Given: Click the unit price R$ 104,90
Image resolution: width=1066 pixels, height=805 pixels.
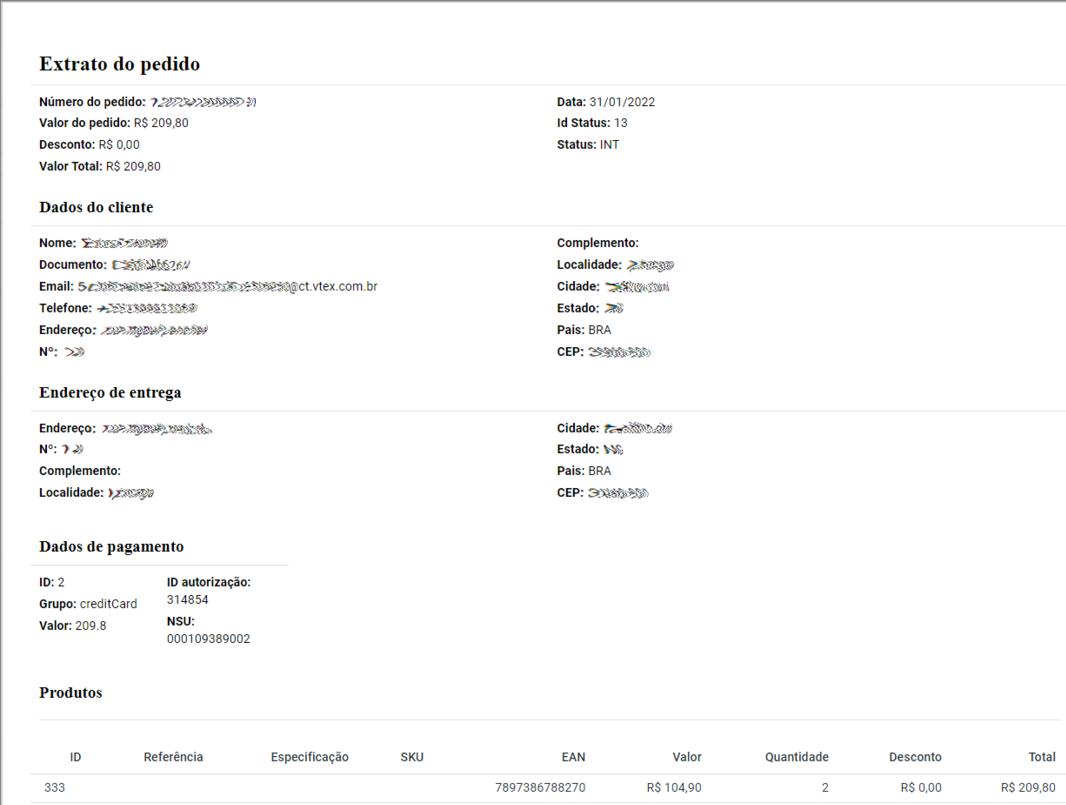Looking at the screenshot, I should click(x=674, y=788).
